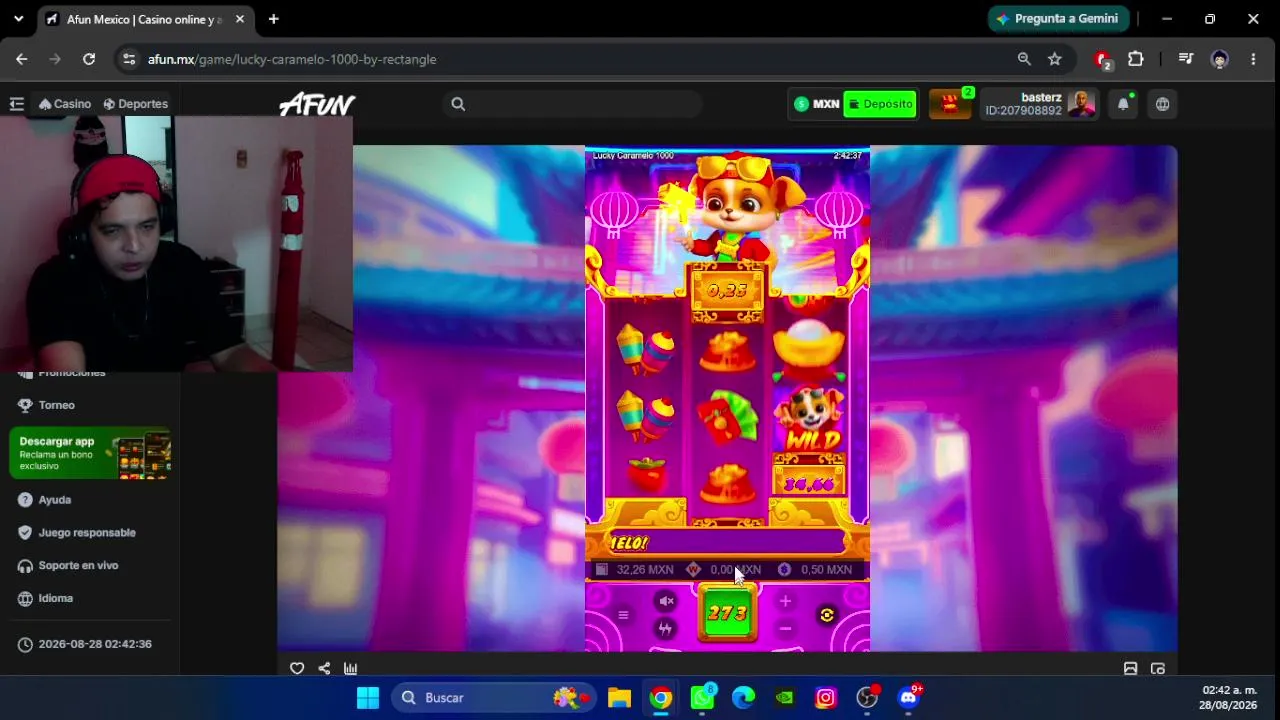
Task: Open notifications bell
Action: [1124, 104]
